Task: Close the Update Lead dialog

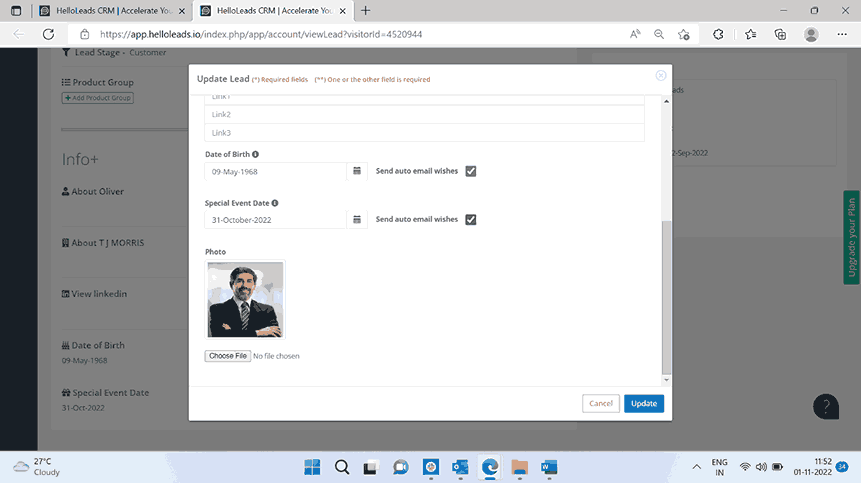Action: [x=661, y=75]
